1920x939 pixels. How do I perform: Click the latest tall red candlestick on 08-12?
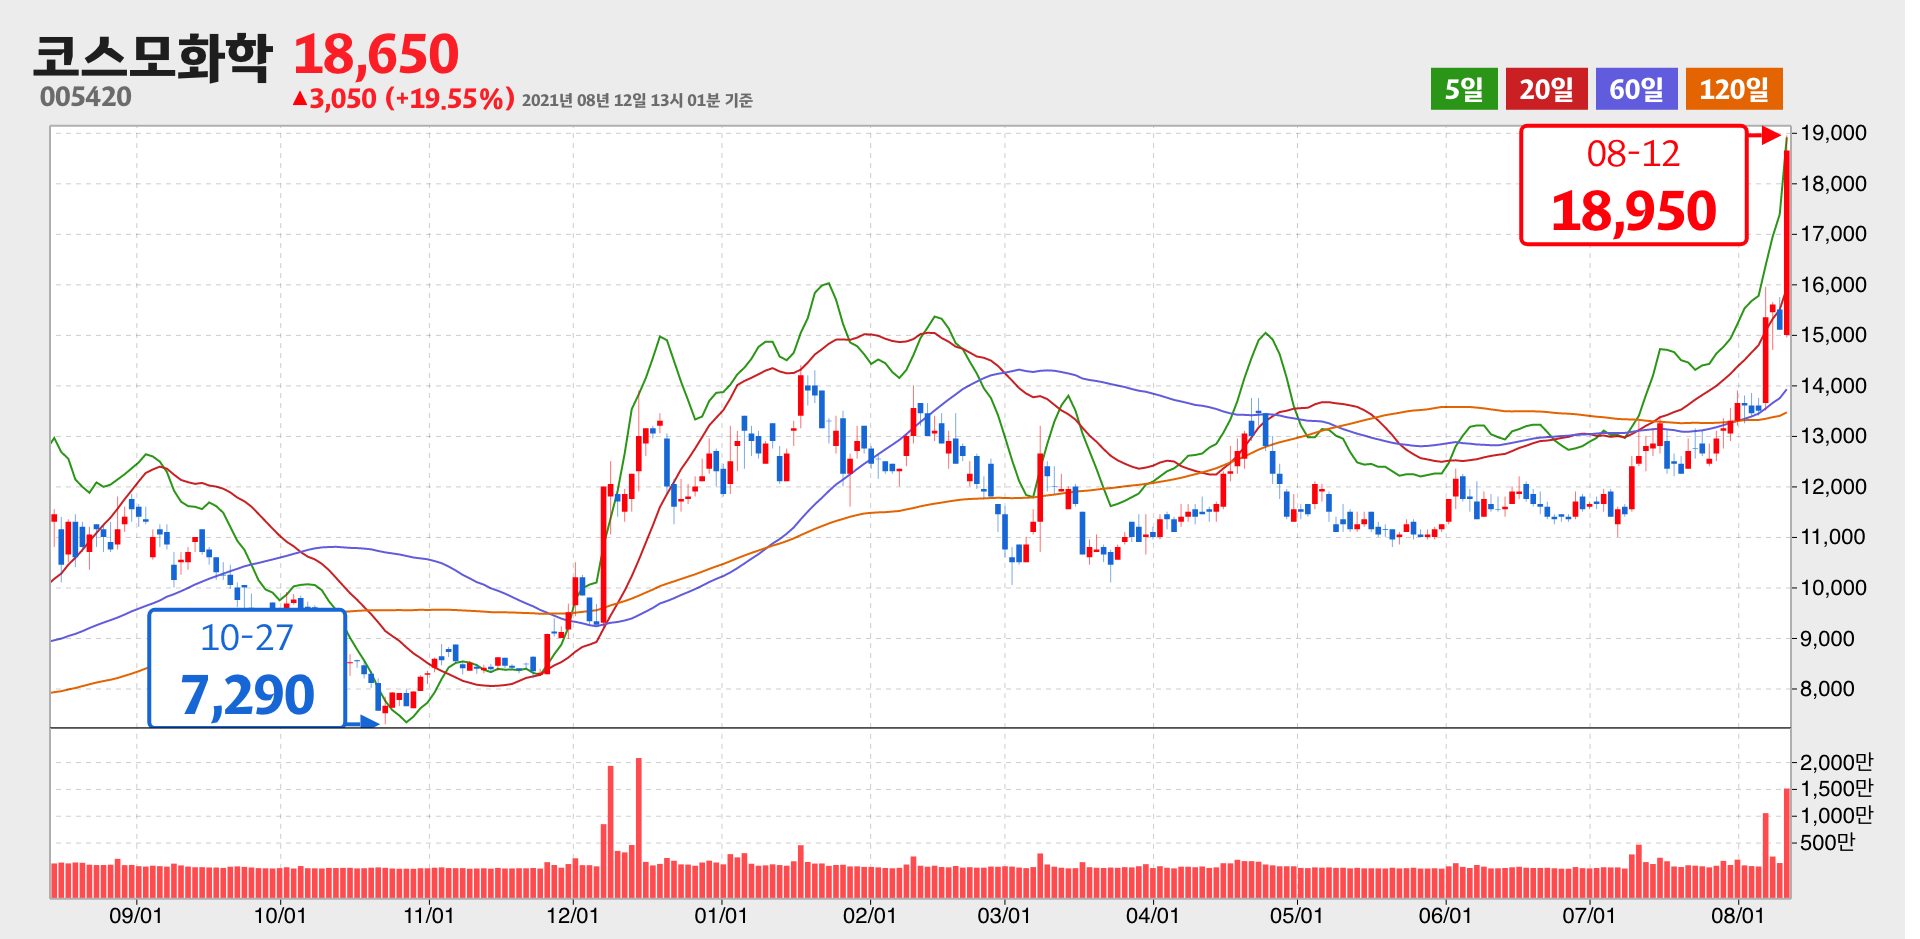coord(1787,243)
